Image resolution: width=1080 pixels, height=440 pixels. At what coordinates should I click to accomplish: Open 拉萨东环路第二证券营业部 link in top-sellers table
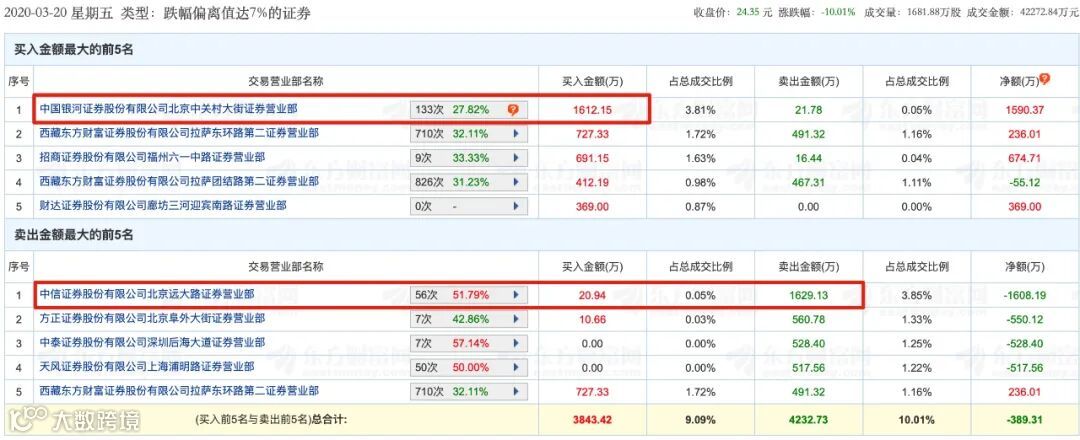coord(179,391)
